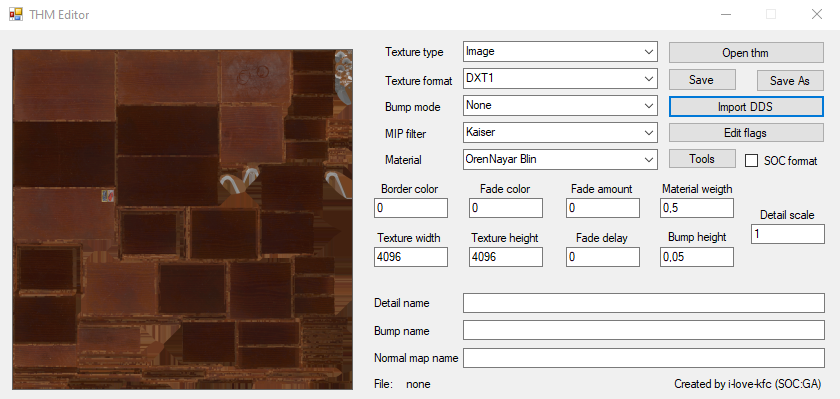Focus the Normal map name text box
This screenshot has width=840, height=399.
click(x=643, y=358)
